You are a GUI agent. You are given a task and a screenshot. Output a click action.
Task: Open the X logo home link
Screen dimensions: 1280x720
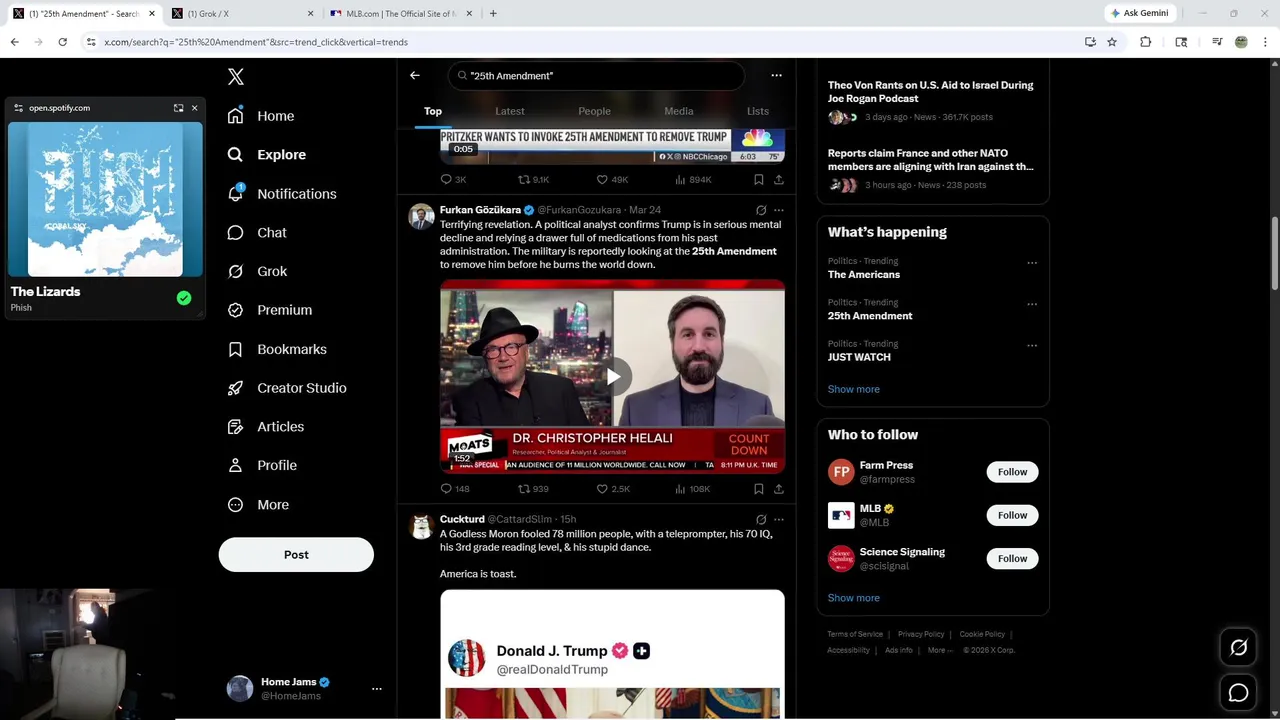click(236, 77)
